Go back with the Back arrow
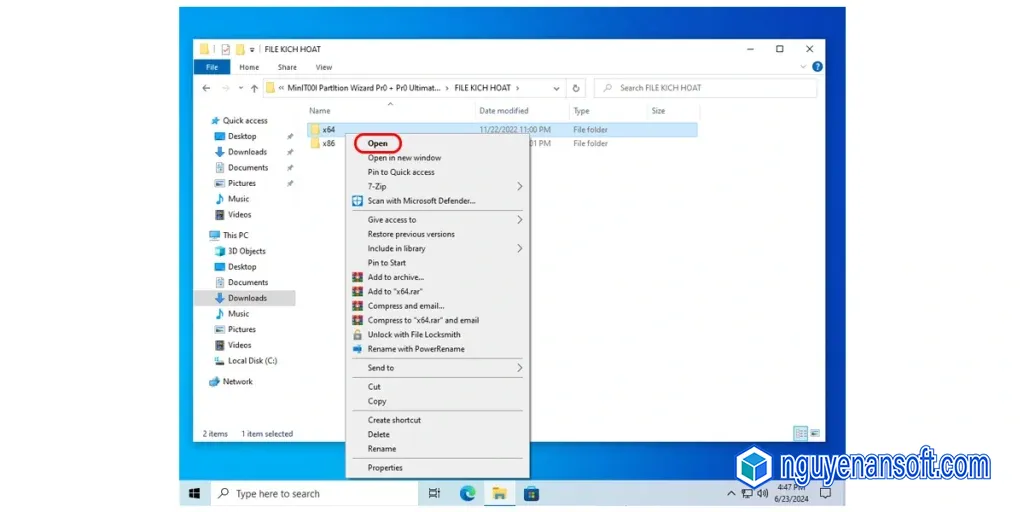The image size is (1024, 512). pos(206,88)
